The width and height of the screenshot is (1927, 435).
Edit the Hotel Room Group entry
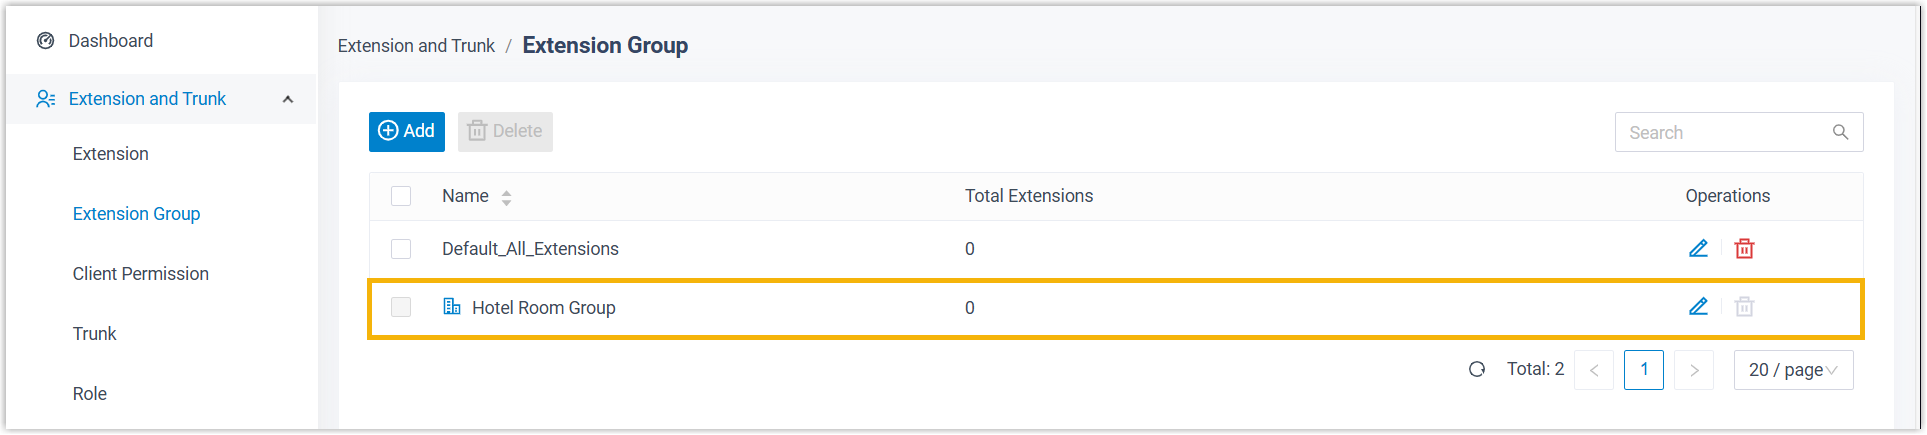1698,307
